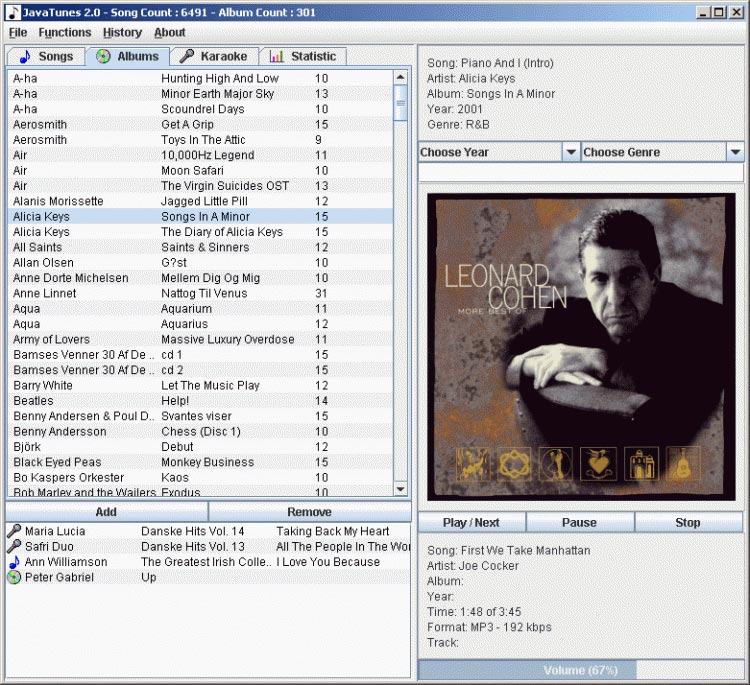The image size is (750, 685).
Task: Select the Beatles Help! album row
Action: tap(200, 401)
